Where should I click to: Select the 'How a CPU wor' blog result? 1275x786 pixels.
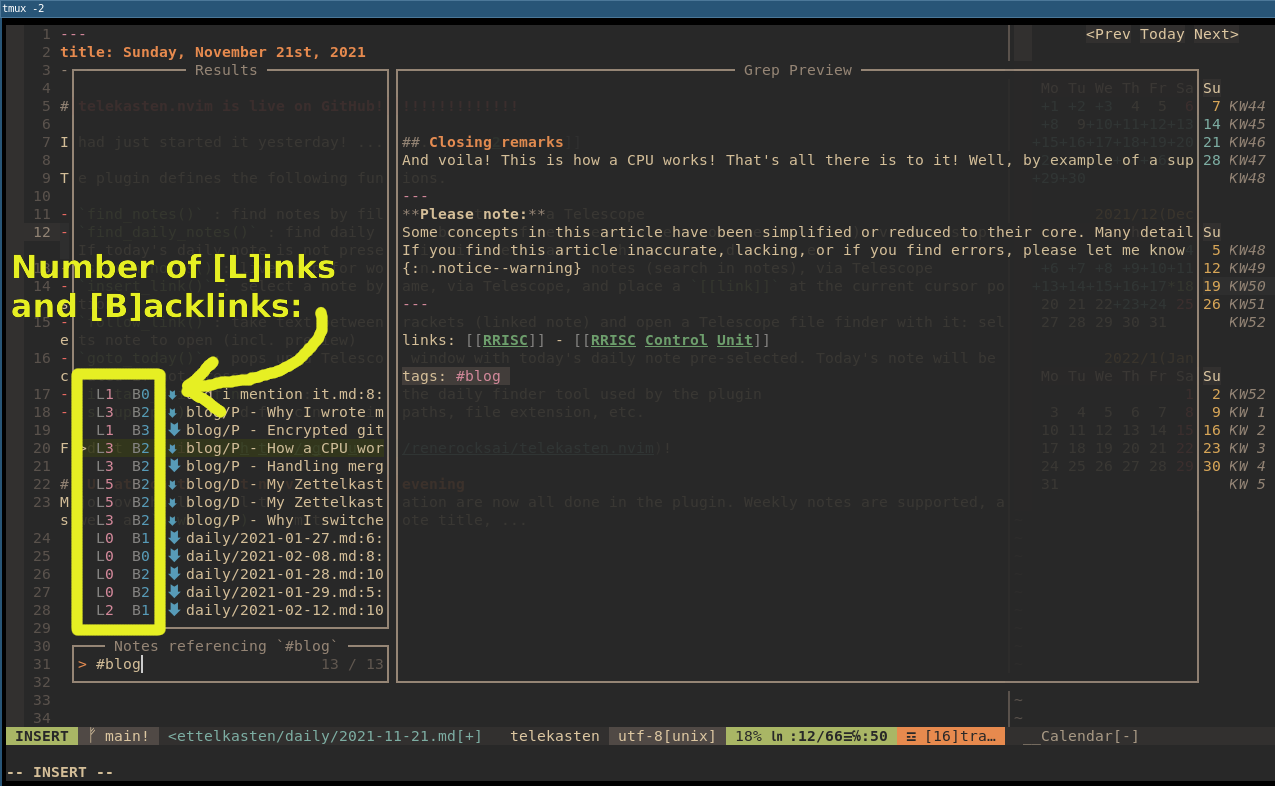point(284,448)
